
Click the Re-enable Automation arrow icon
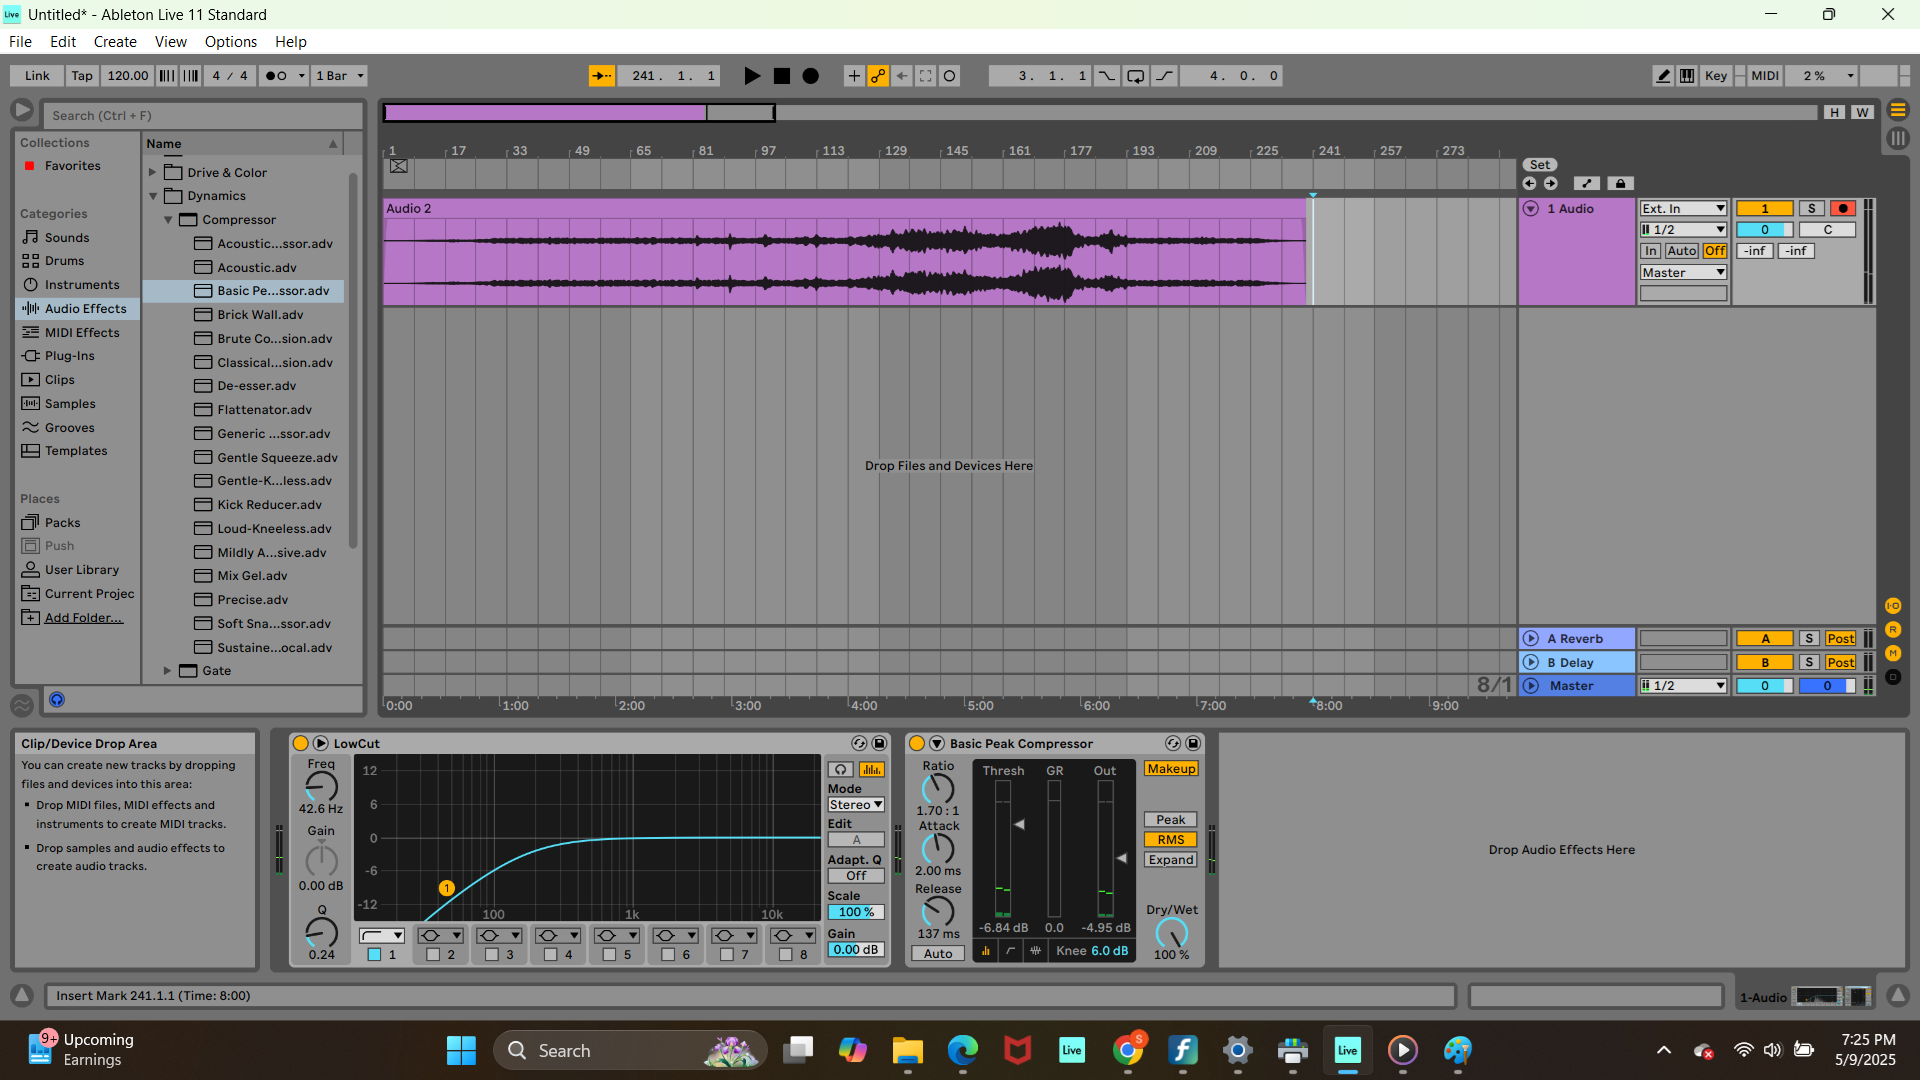(902, 76)
